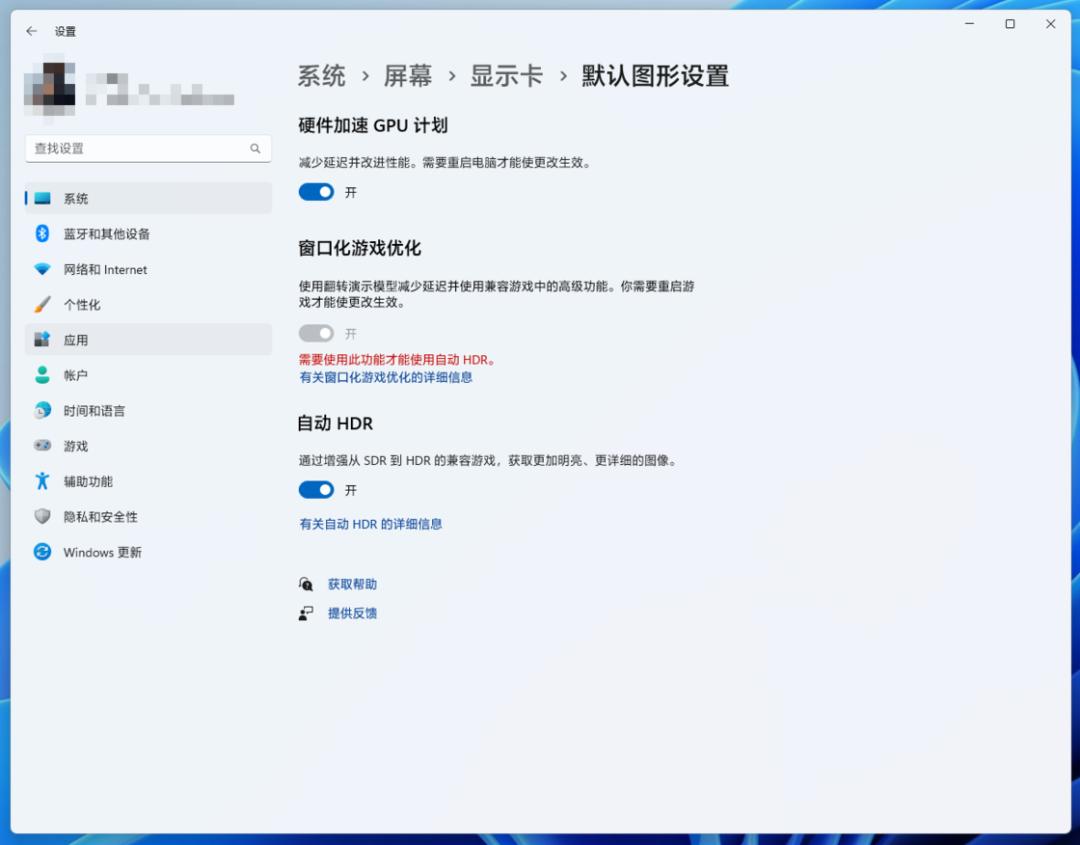Open 有关窗口化游戏优化的详细信息 link
1080x845 pixels.
click(x=386, y=377)
